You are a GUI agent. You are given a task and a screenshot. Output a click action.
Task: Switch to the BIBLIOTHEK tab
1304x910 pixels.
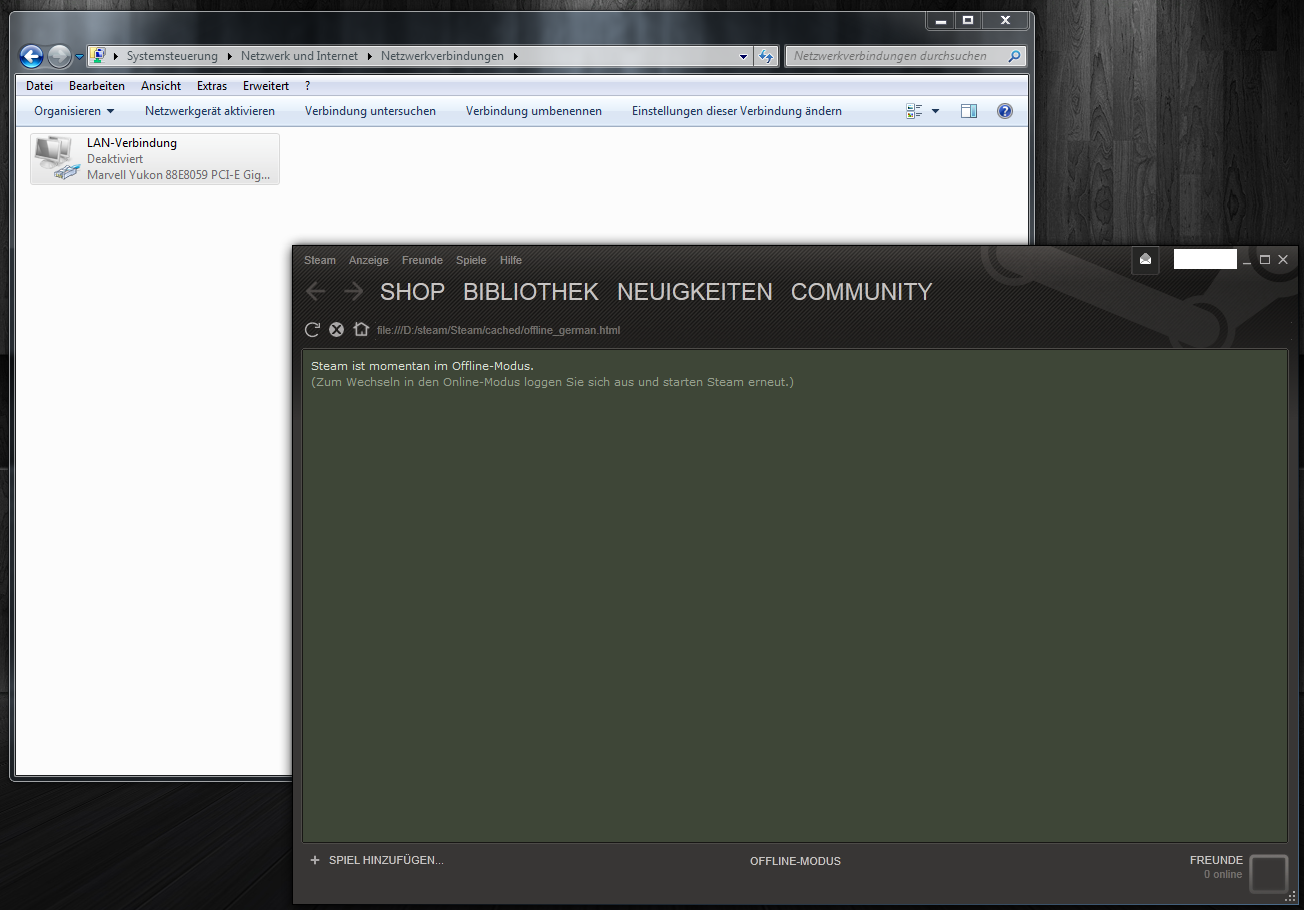[x=531, y=292]
